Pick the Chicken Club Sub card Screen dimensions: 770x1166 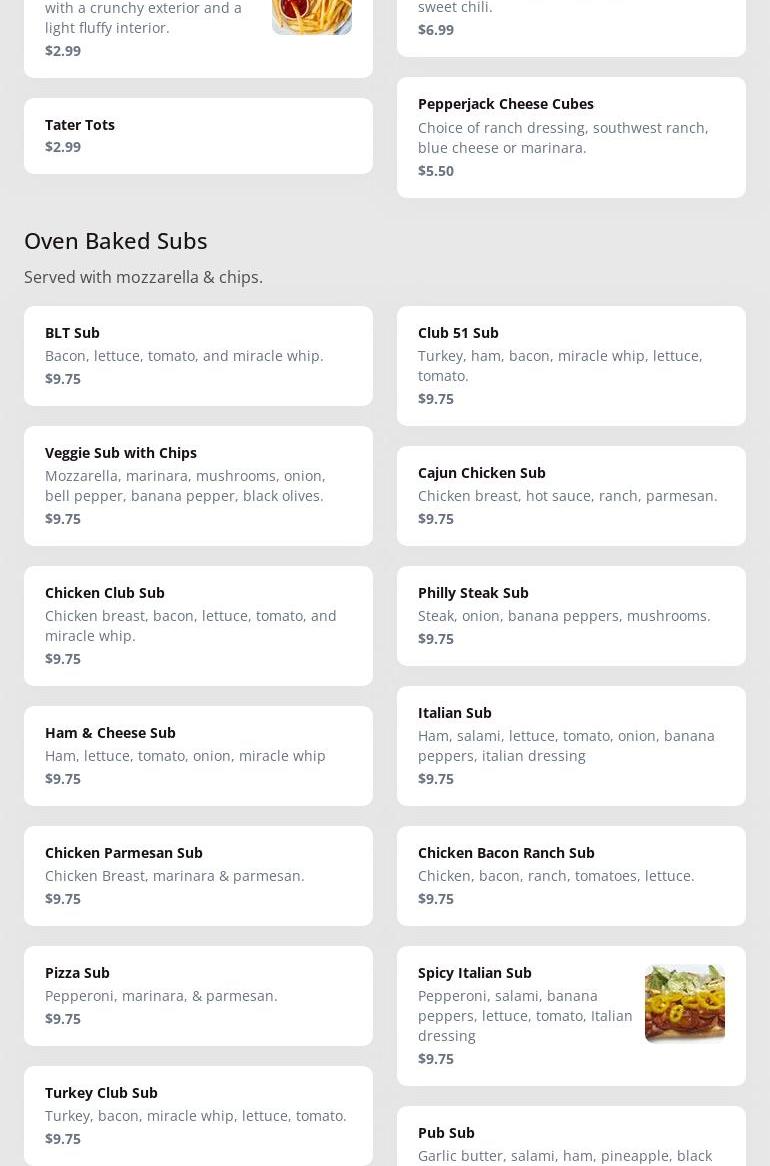(x=198, y=625)
